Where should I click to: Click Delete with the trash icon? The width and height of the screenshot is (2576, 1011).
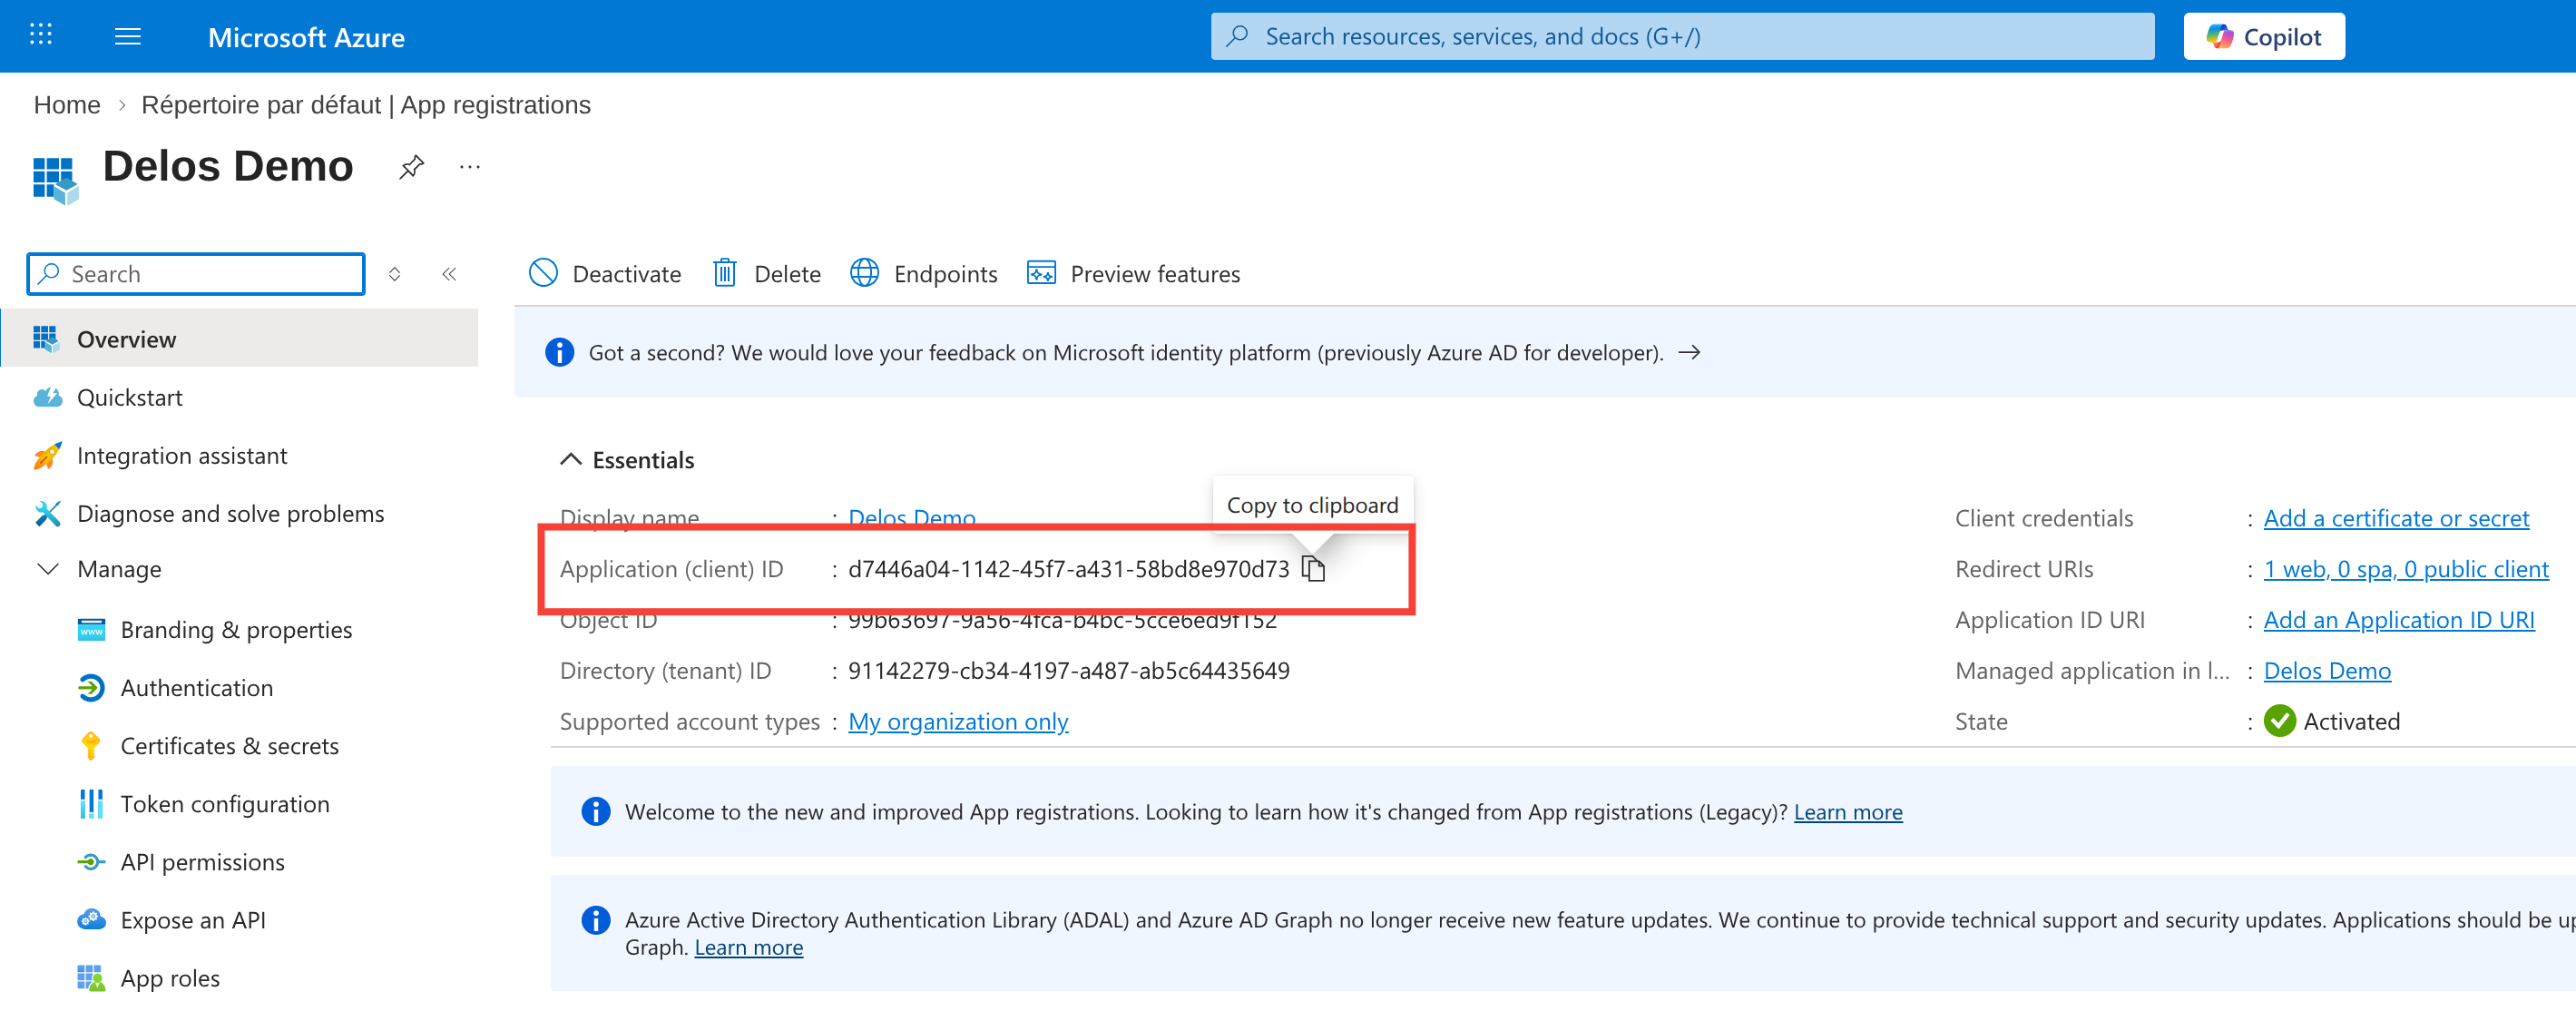(x=767, y=273)
